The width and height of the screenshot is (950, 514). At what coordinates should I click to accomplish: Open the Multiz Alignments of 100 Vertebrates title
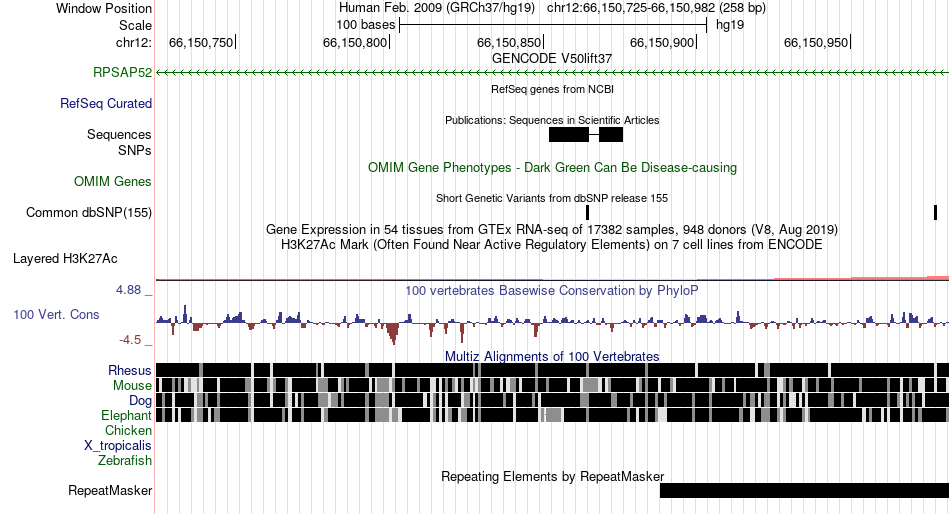pyautogui.click(x=552, y=356)
